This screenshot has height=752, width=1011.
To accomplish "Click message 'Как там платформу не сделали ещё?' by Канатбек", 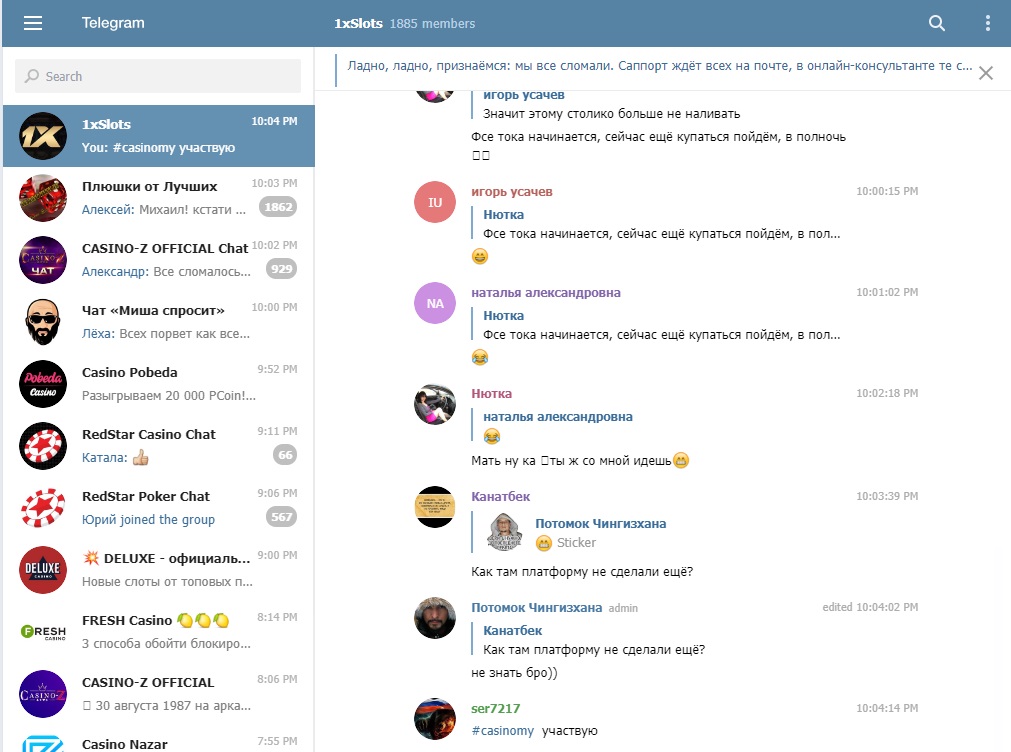I will [582, 571].
